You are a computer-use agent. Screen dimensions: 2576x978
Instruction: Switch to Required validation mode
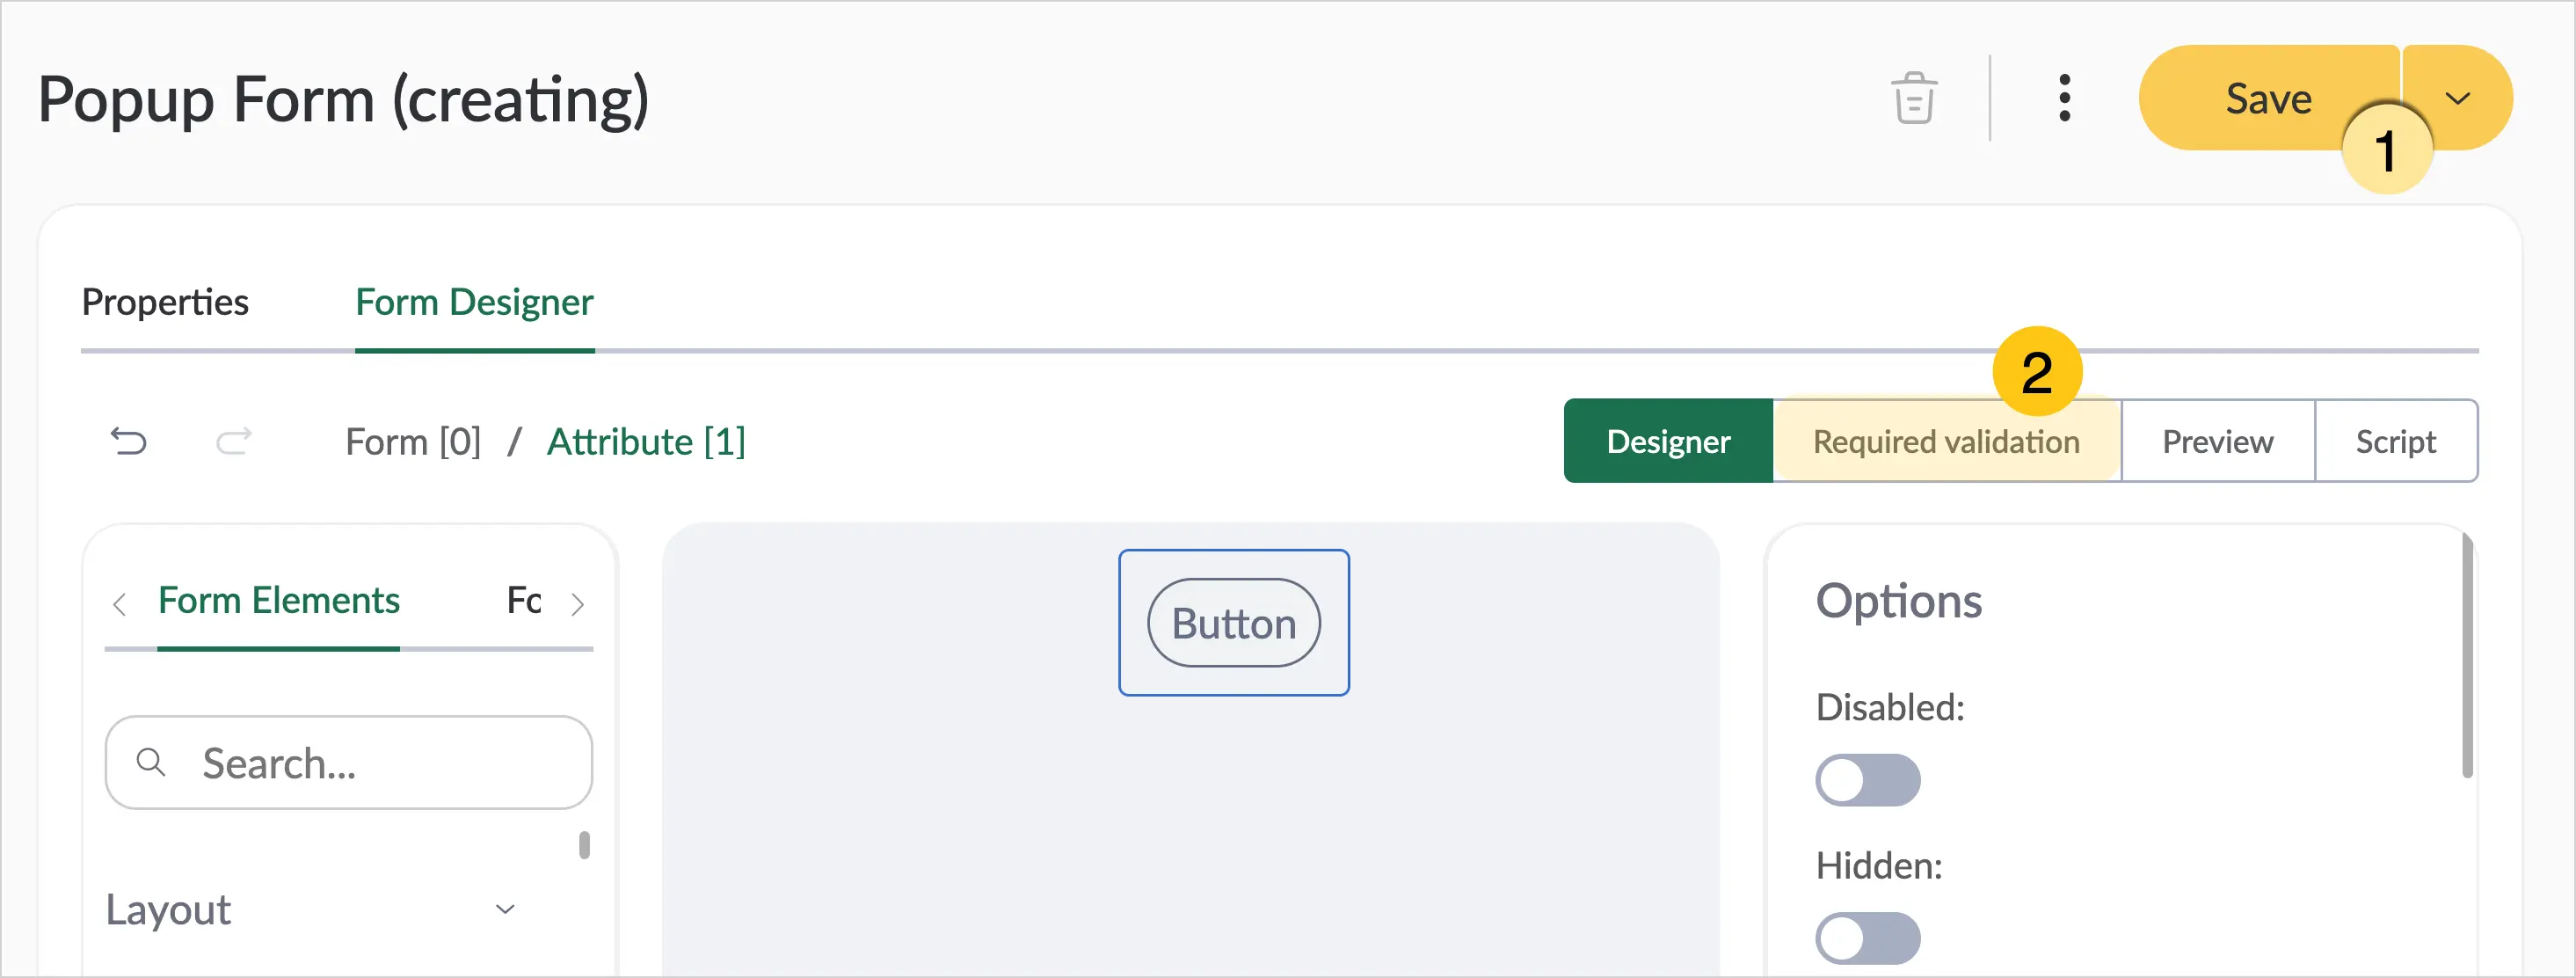tap(1946, 441)
